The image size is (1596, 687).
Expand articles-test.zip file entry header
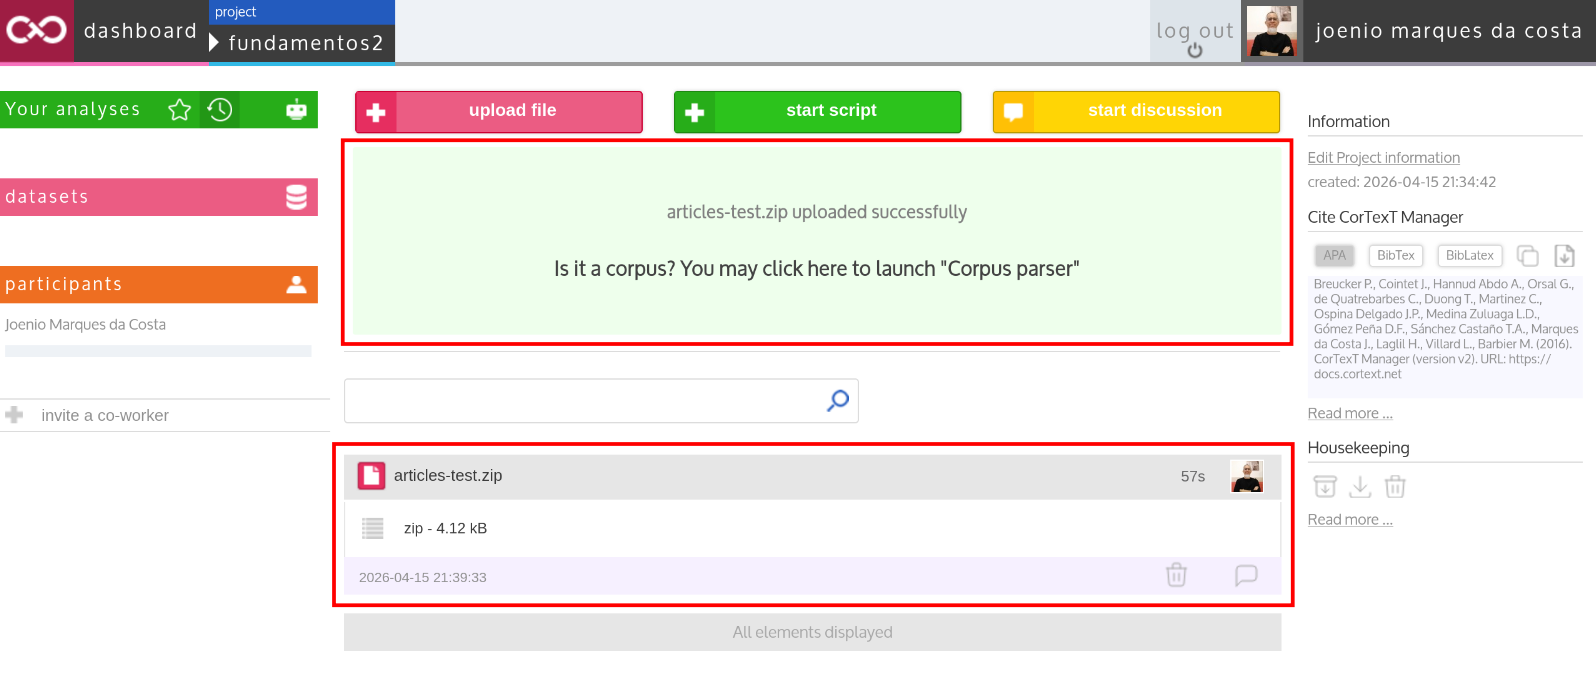click(812, 476)
